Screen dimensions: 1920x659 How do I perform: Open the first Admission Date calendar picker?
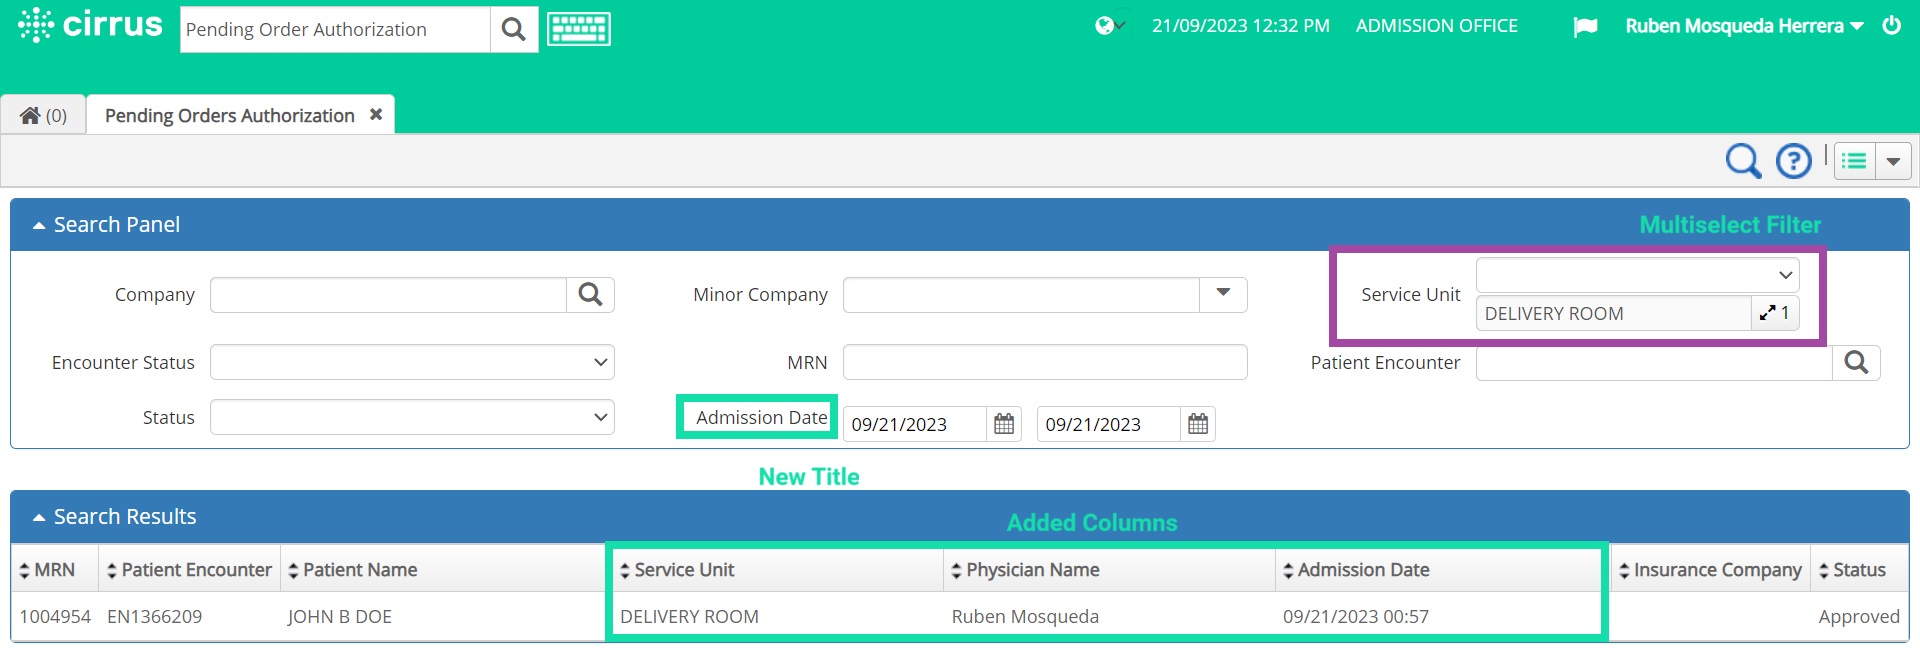point(1004,424)
